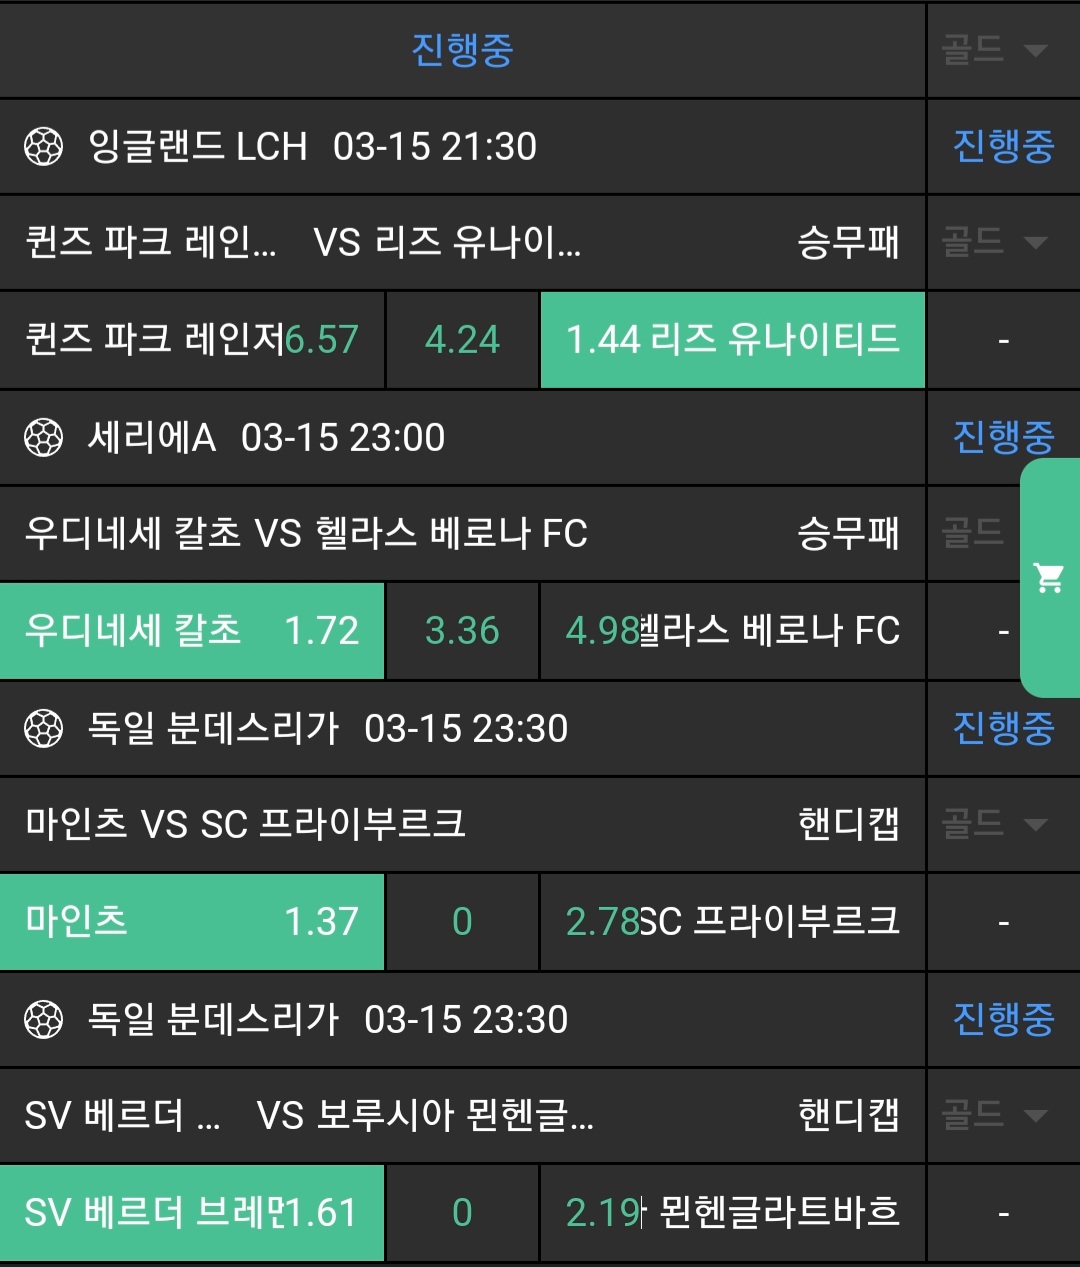Toggle 리즈 유나이티드 1.44 win bet

[732, 340]
